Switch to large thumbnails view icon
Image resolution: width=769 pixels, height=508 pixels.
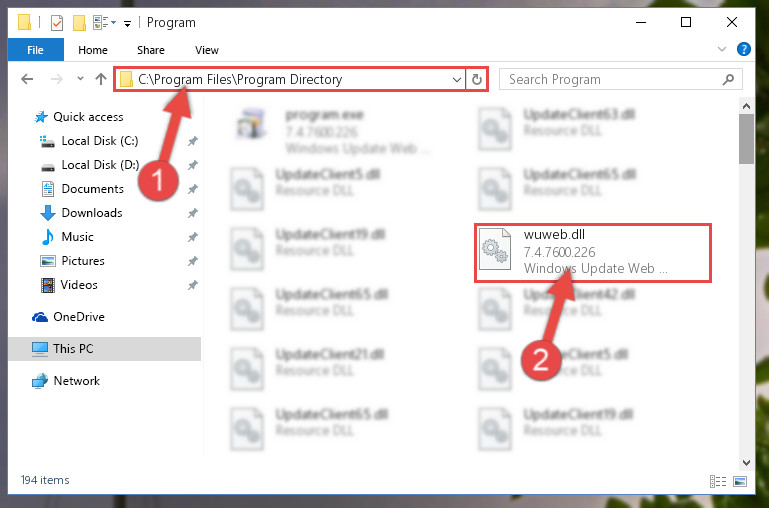click(740, 481)
